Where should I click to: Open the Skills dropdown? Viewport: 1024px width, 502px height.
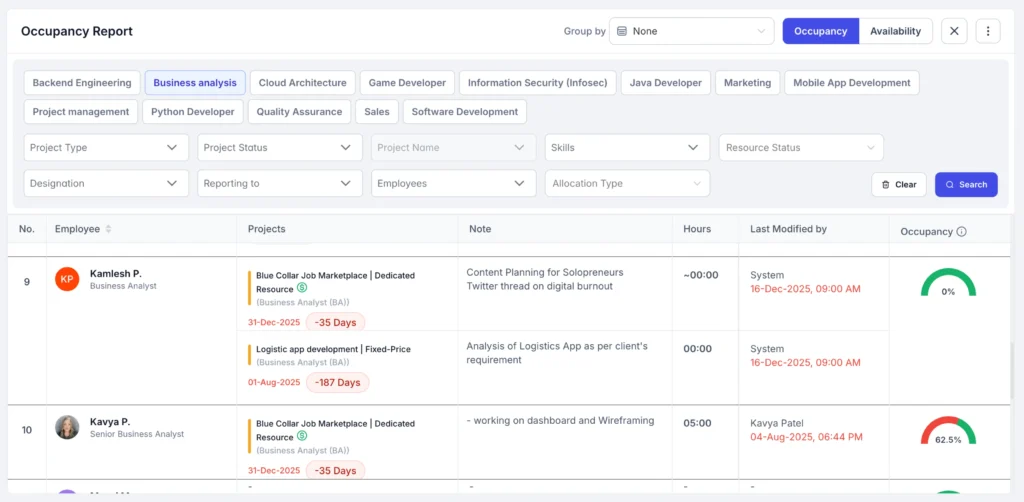click(627, 148)
